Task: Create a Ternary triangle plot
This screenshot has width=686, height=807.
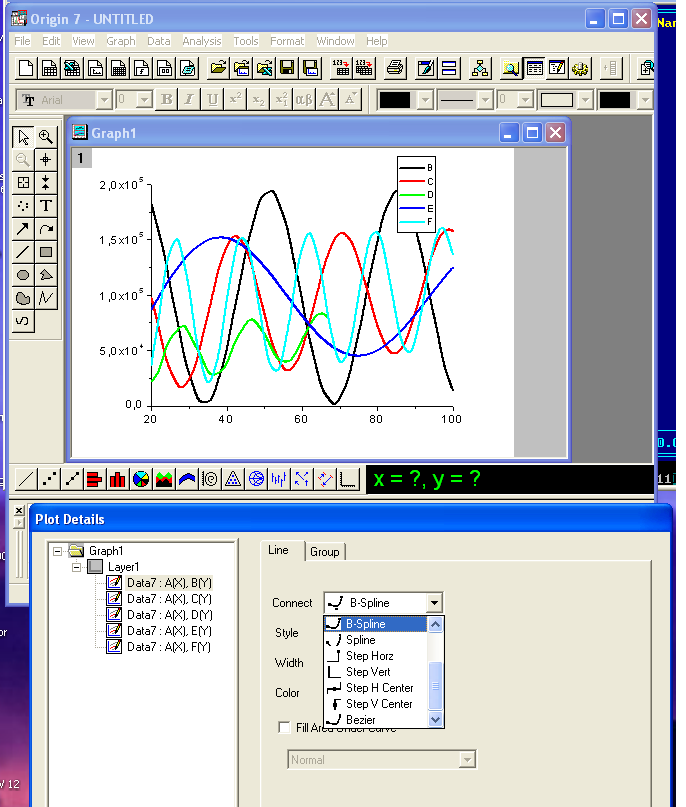Action: point(233,479)
